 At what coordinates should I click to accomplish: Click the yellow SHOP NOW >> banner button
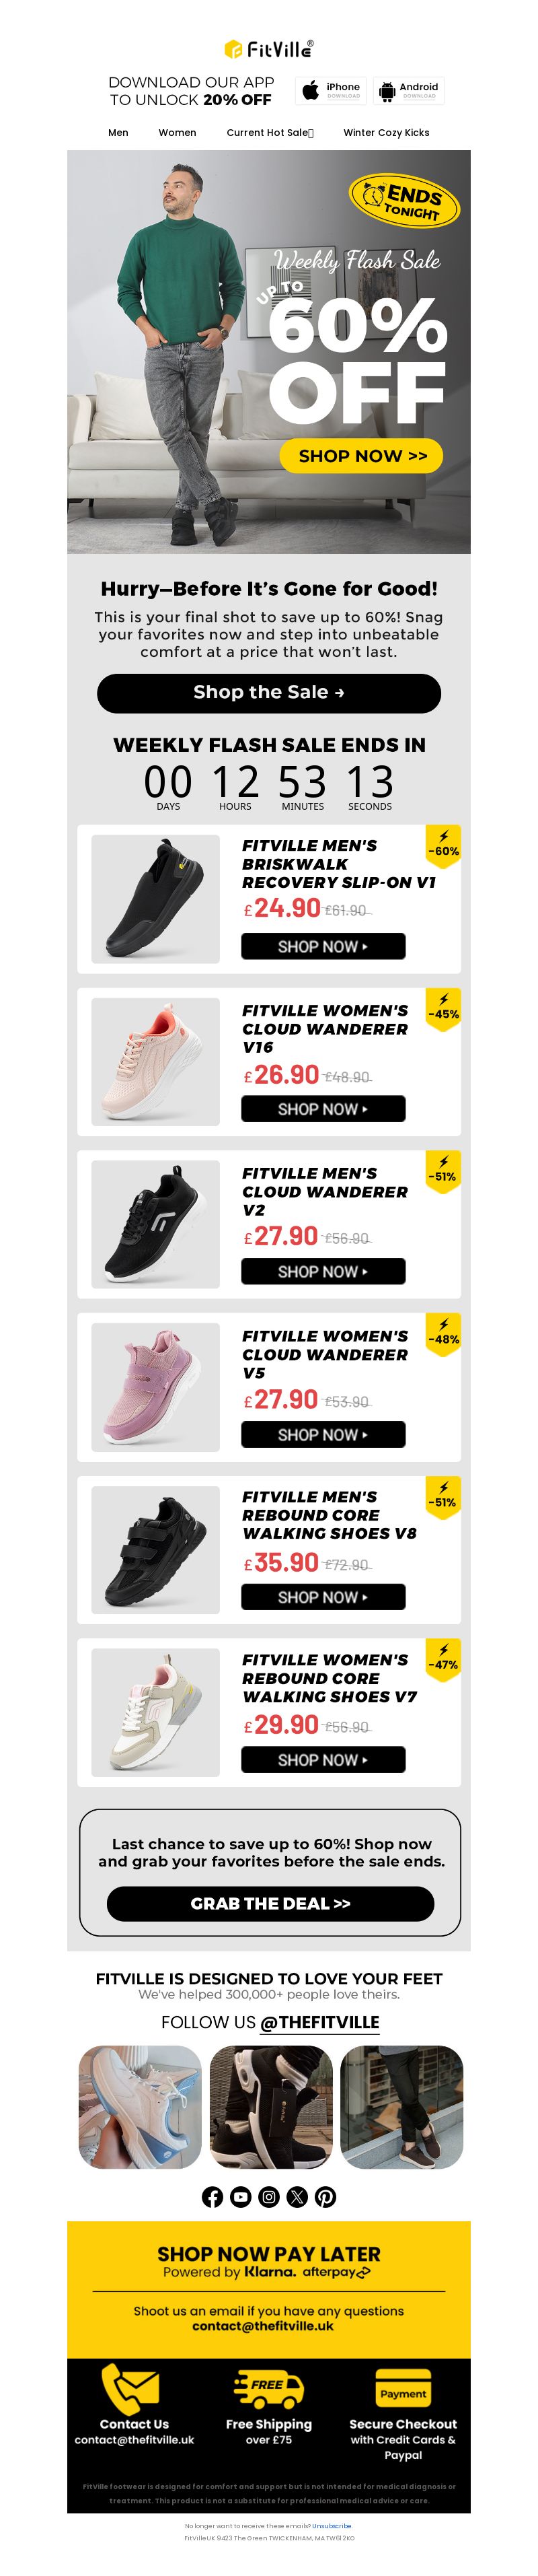point(361,456)
